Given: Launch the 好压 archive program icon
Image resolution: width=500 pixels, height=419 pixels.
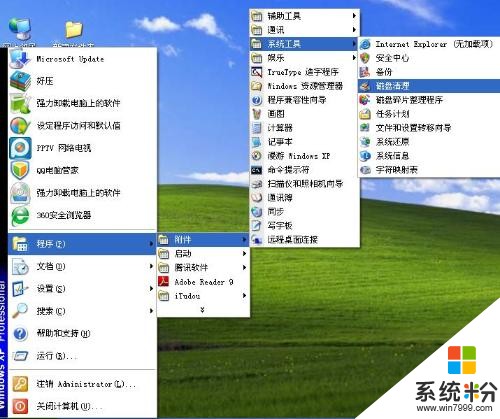Looking at the screenshot, I should coord(20,81).
